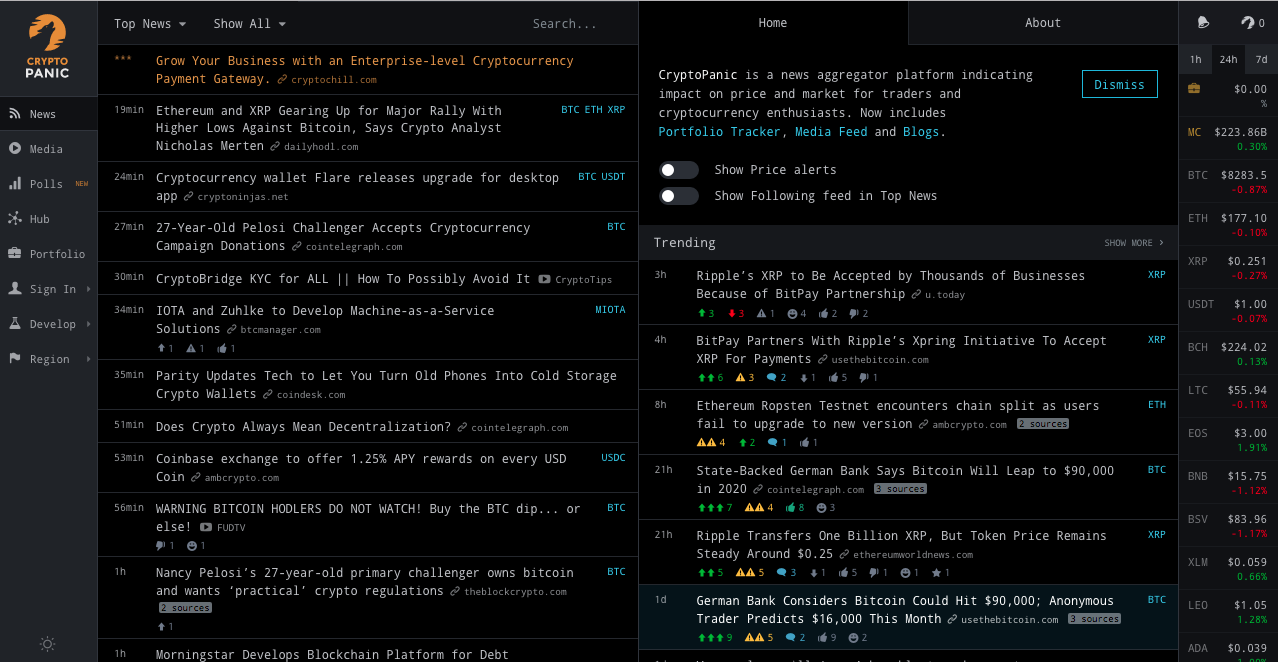Click star save icon on Ripple Transfers One Billion story

point(941,573)
